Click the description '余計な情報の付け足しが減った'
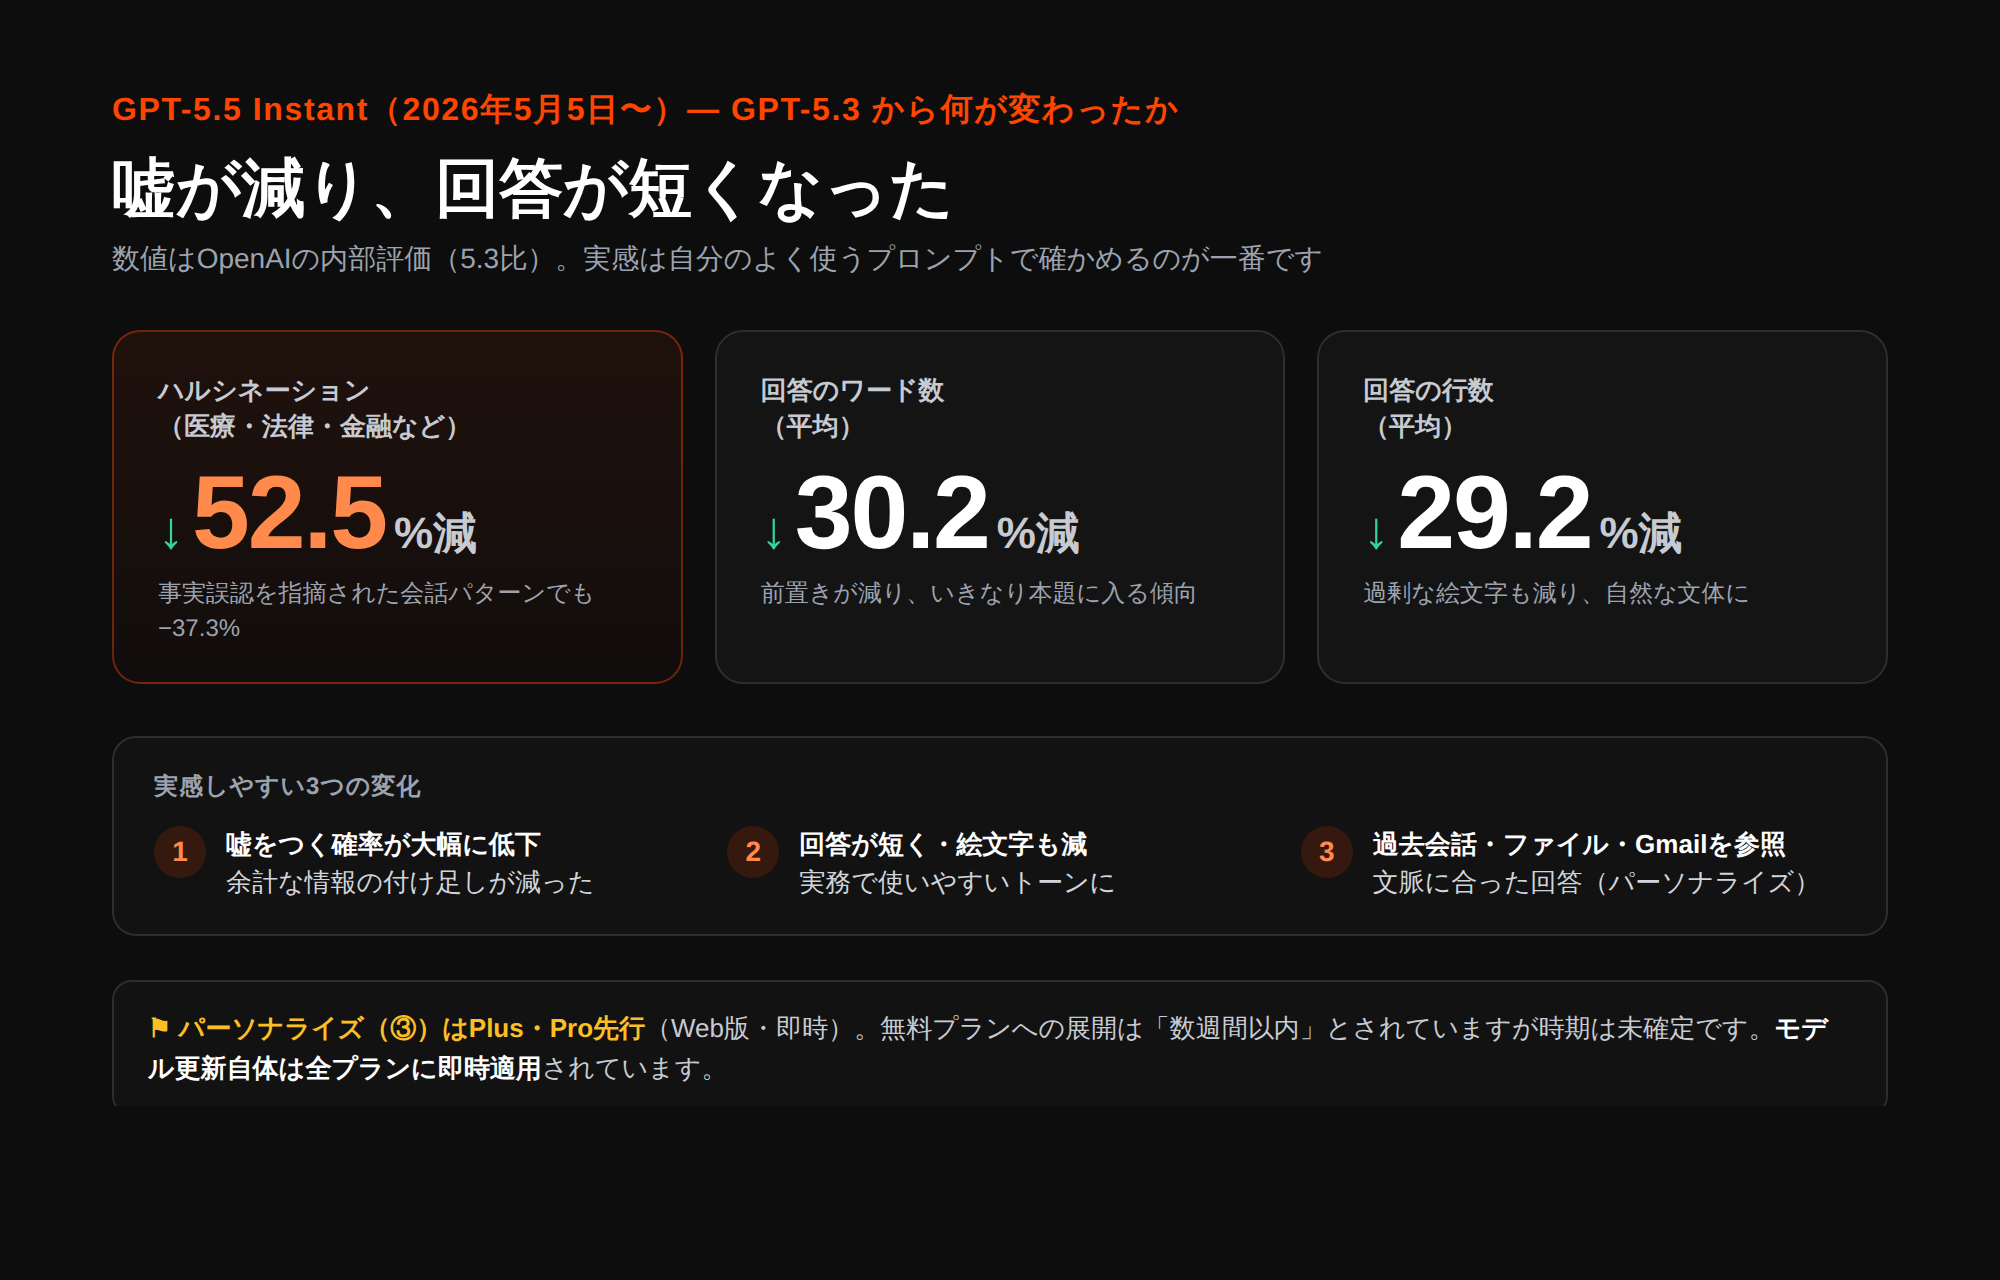 click(x=409, y=882)
